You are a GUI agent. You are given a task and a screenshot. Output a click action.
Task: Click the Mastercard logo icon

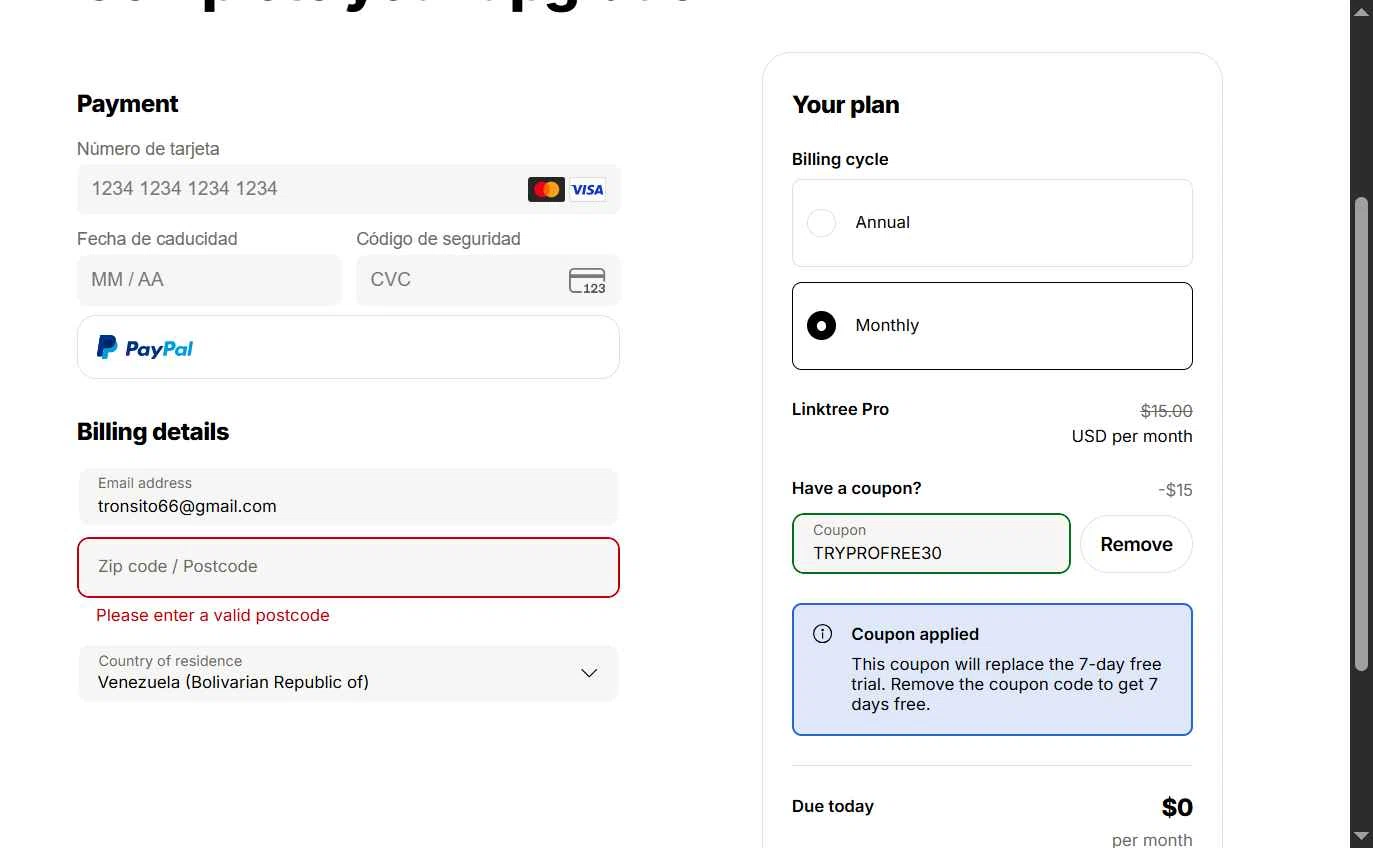coord(546,189)
